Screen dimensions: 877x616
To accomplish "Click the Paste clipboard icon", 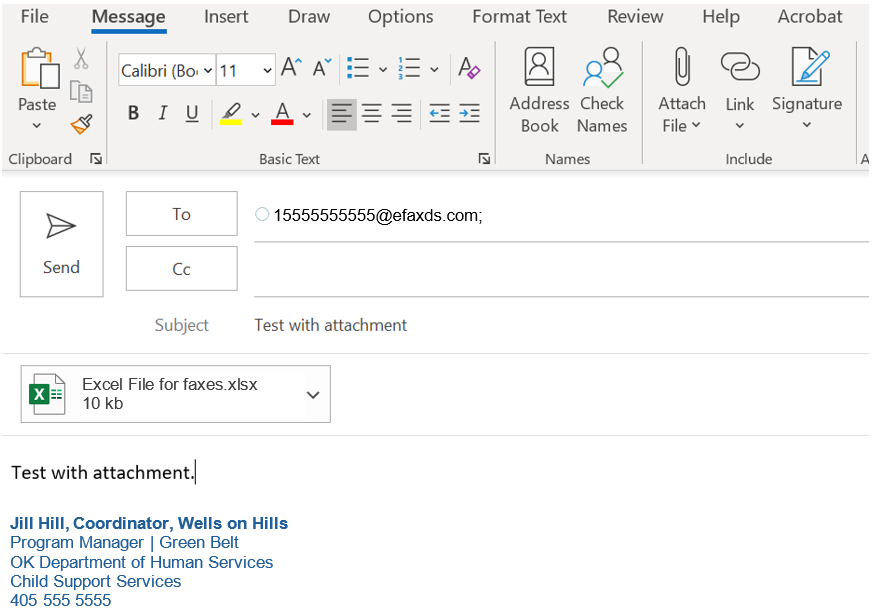I will point(40,68).
